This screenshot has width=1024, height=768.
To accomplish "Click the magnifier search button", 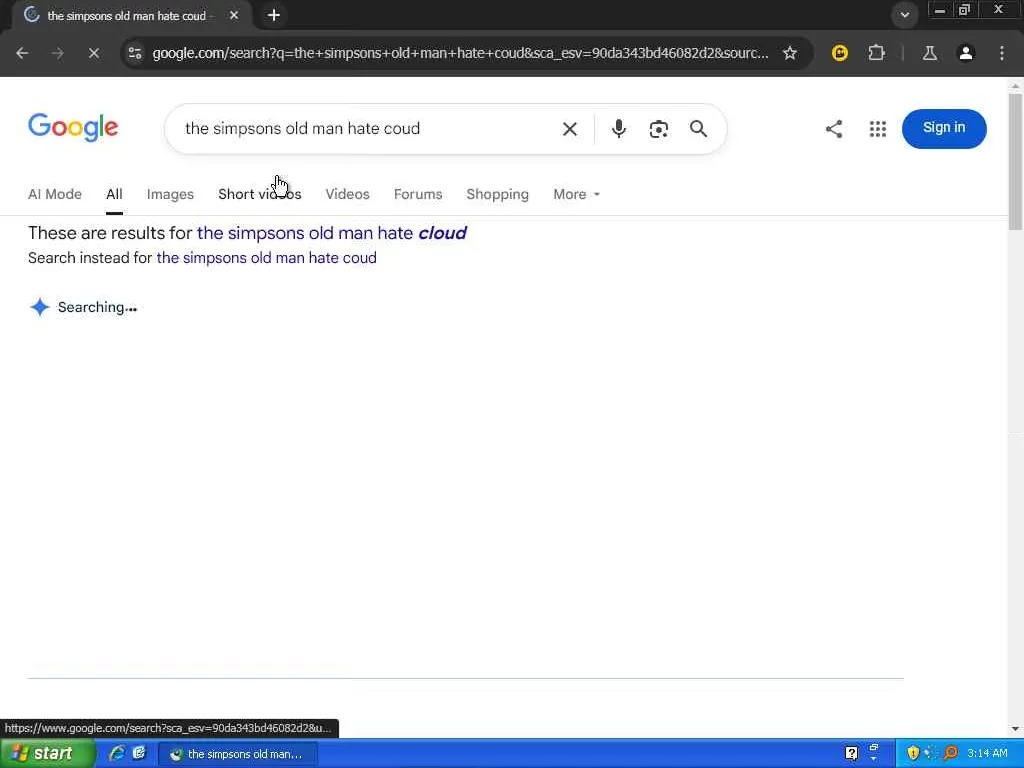I will 698,129.
